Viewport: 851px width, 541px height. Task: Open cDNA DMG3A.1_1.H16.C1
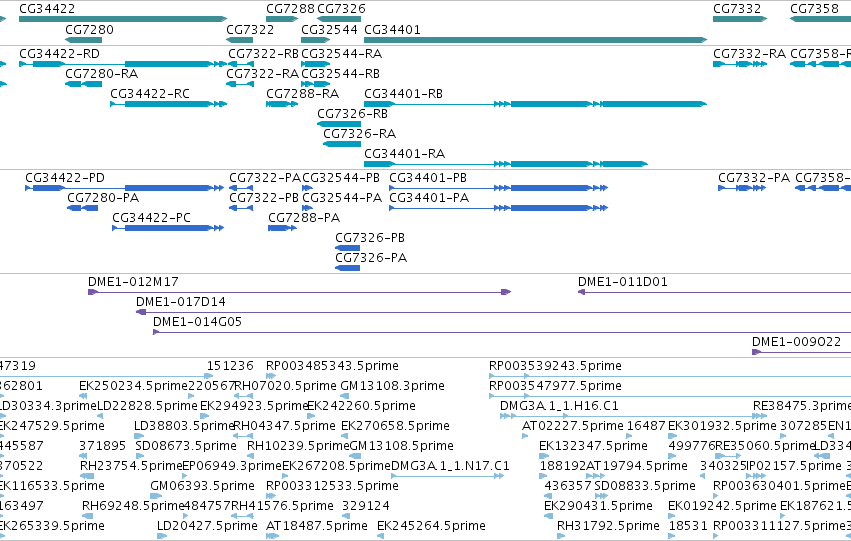coord(633,416)
